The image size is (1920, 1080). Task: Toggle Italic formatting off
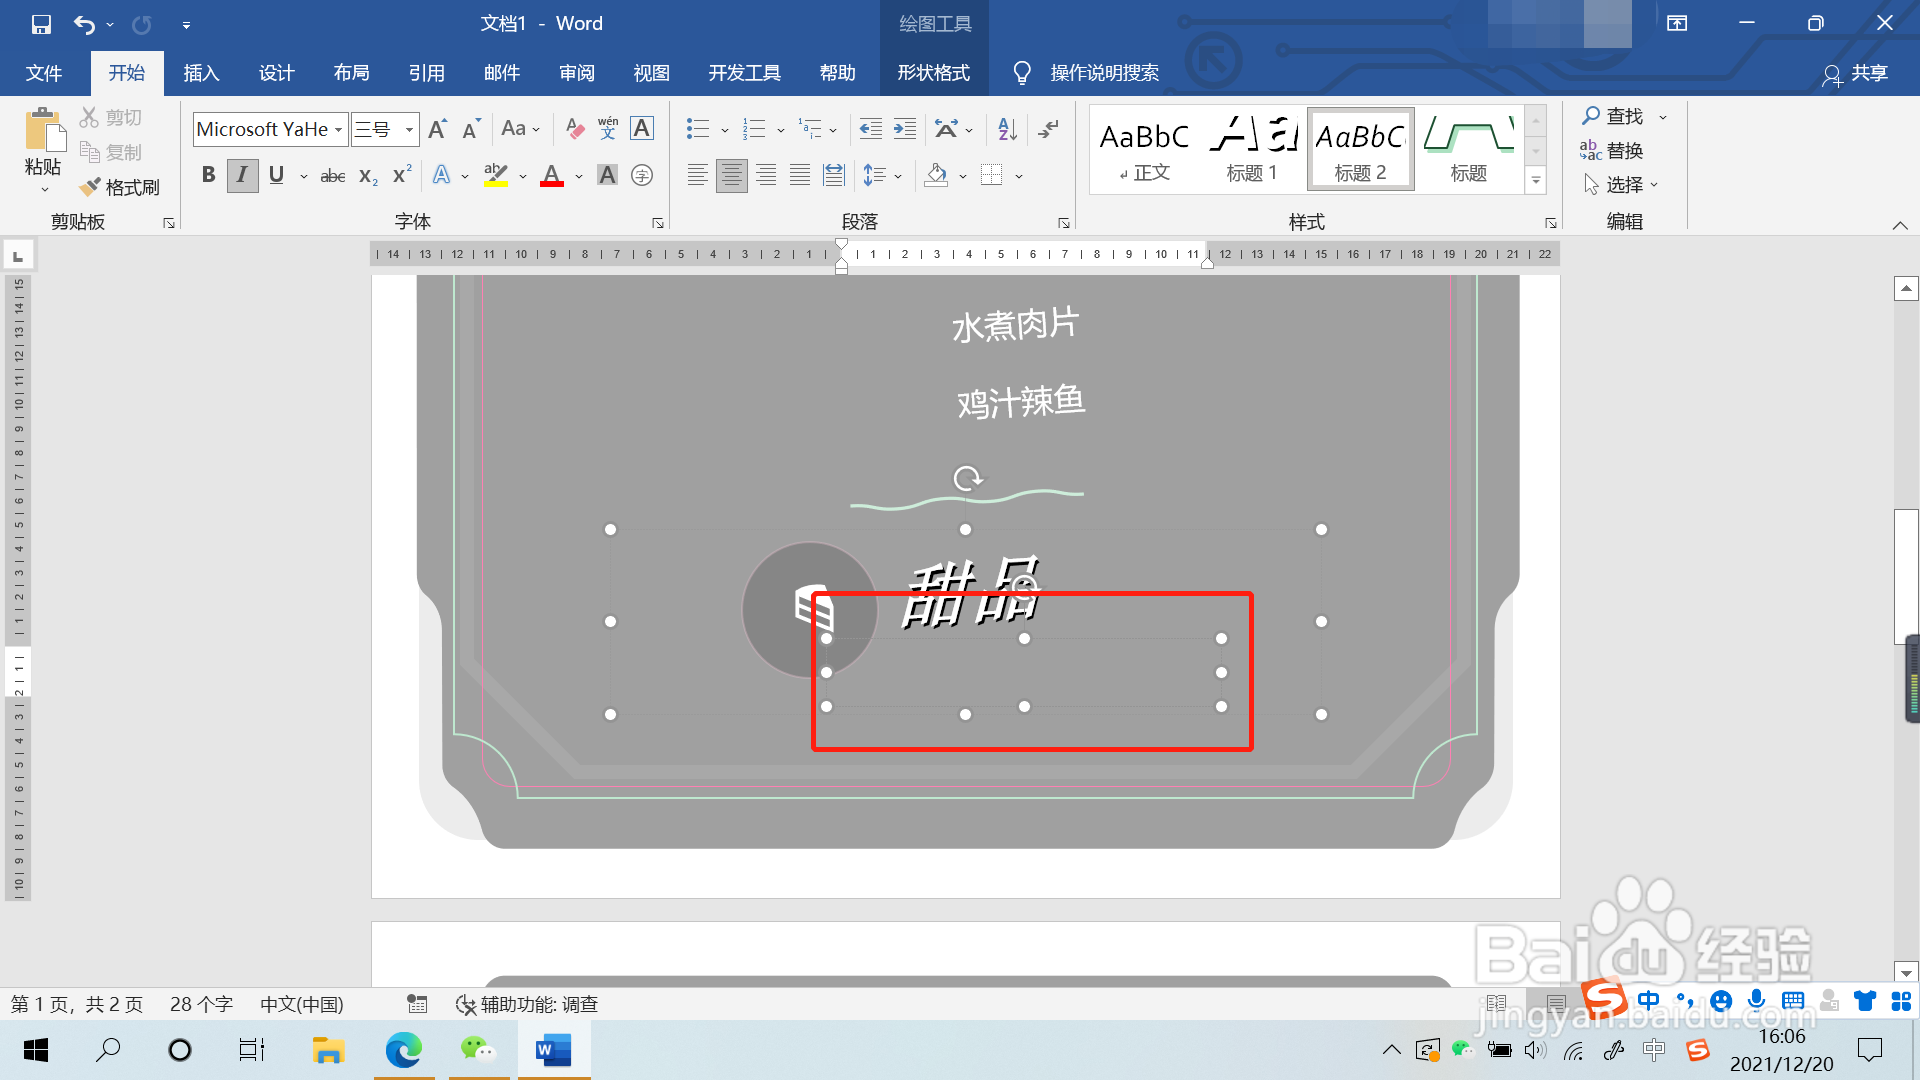pos(242,175)
